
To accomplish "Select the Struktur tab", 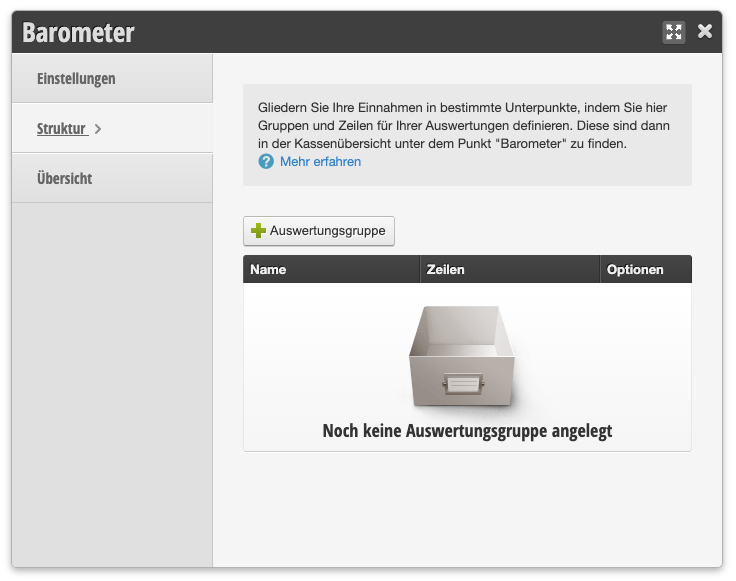I will [x=62, y=128].
